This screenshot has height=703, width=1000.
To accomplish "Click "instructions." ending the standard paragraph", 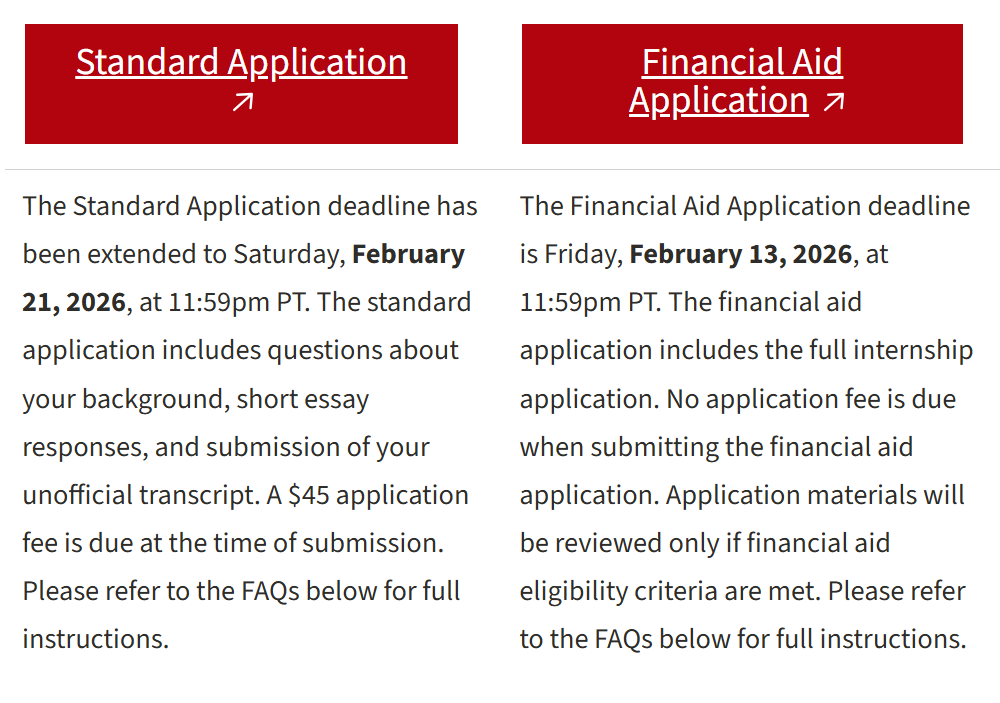I will 96,639.
